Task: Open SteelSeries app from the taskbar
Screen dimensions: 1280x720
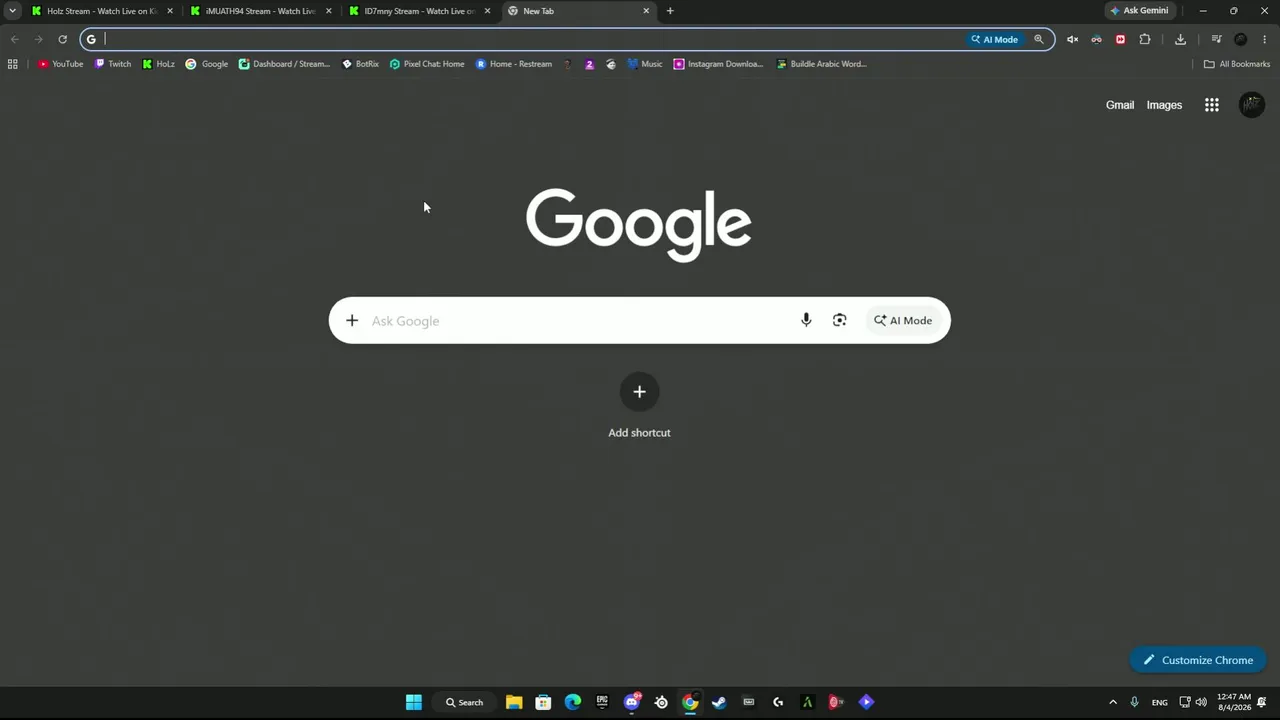Action: pos(661,702)
